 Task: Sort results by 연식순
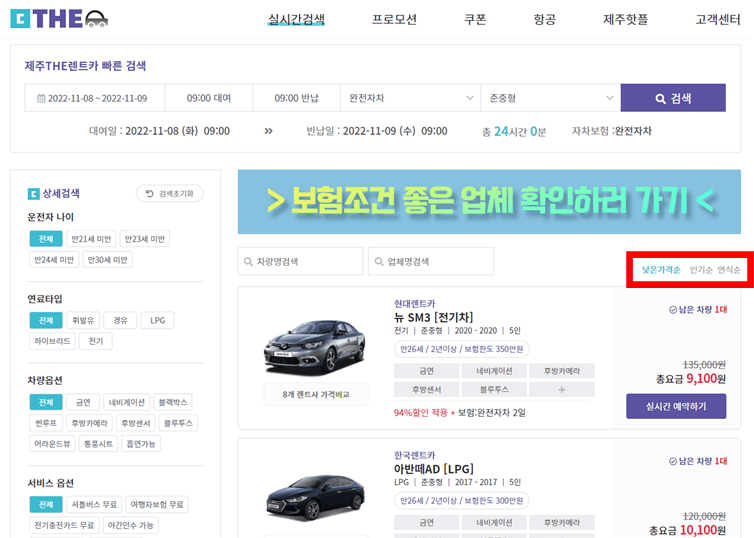(x=729, y=270)
